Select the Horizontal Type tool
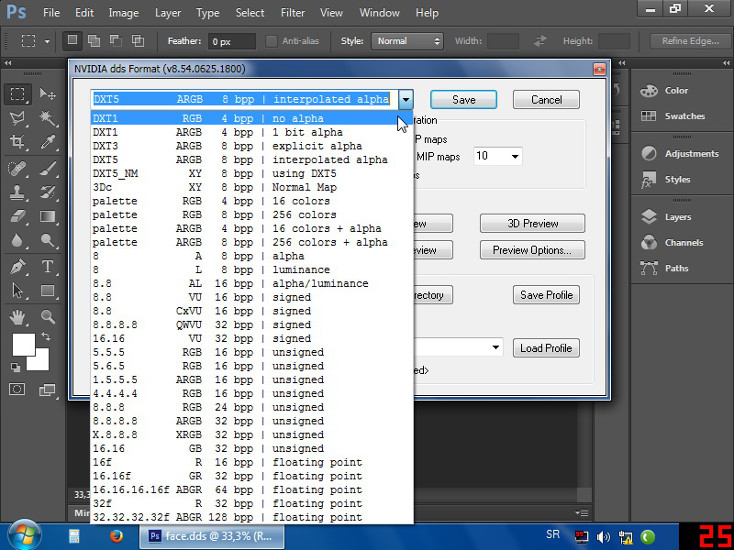This screenshot has width=734, height=550. [47, 266]
